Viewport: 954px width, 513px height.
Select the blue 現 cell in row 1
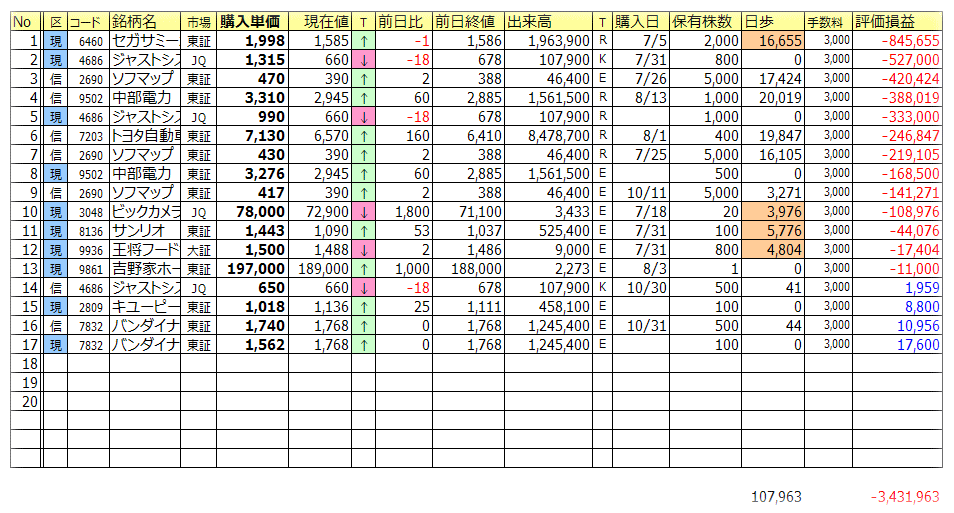click(56, 41)
